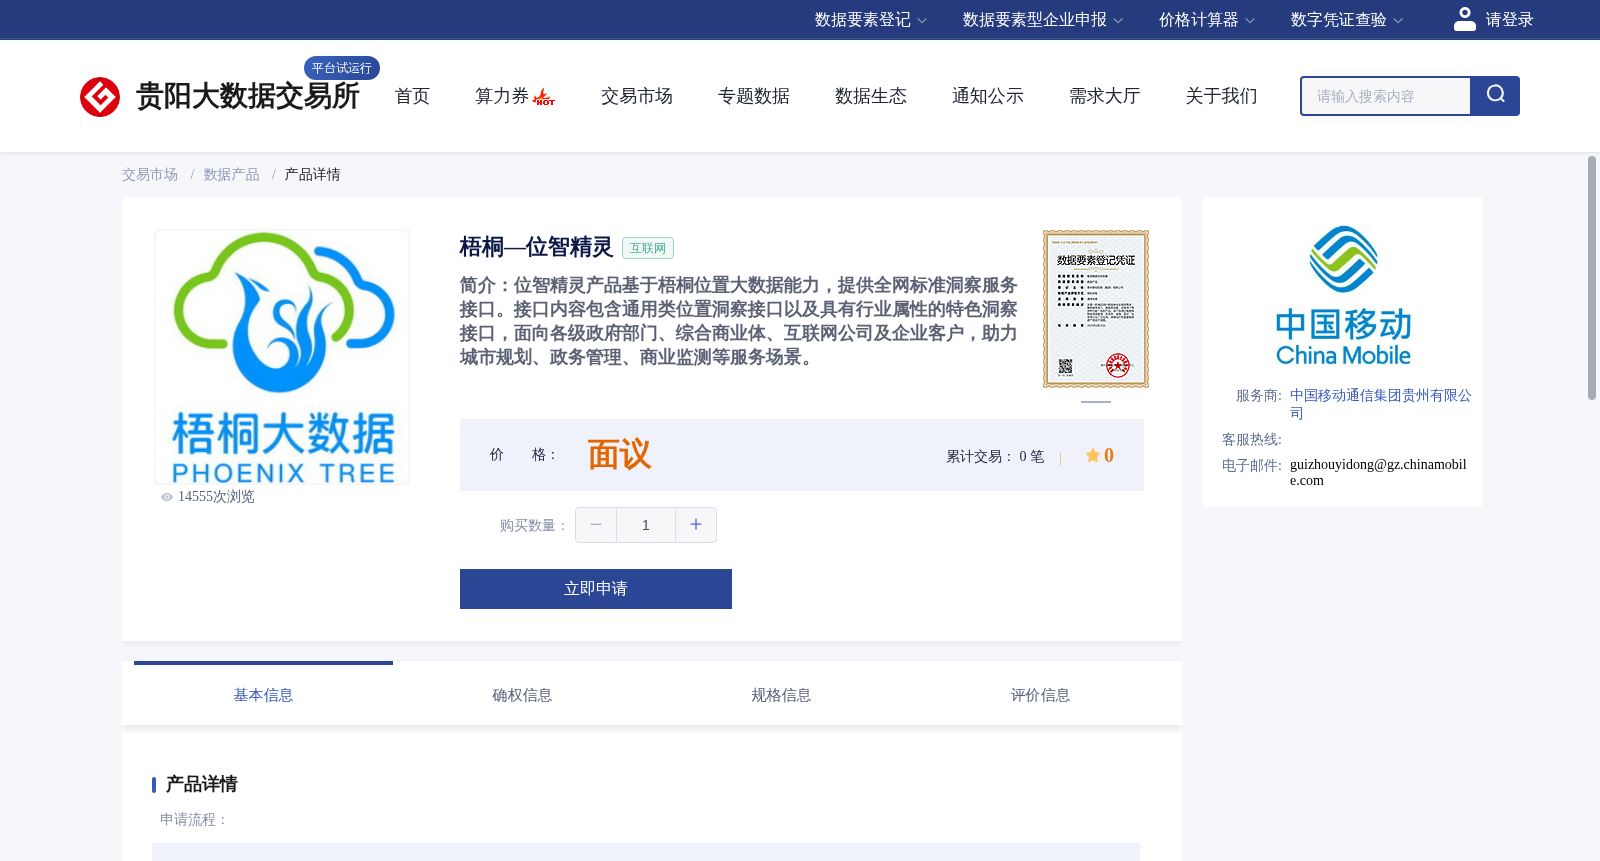This screenshot has width=1600, height=861.
Task: Click the 累计交易：0 笔 text
Action: 995,456
